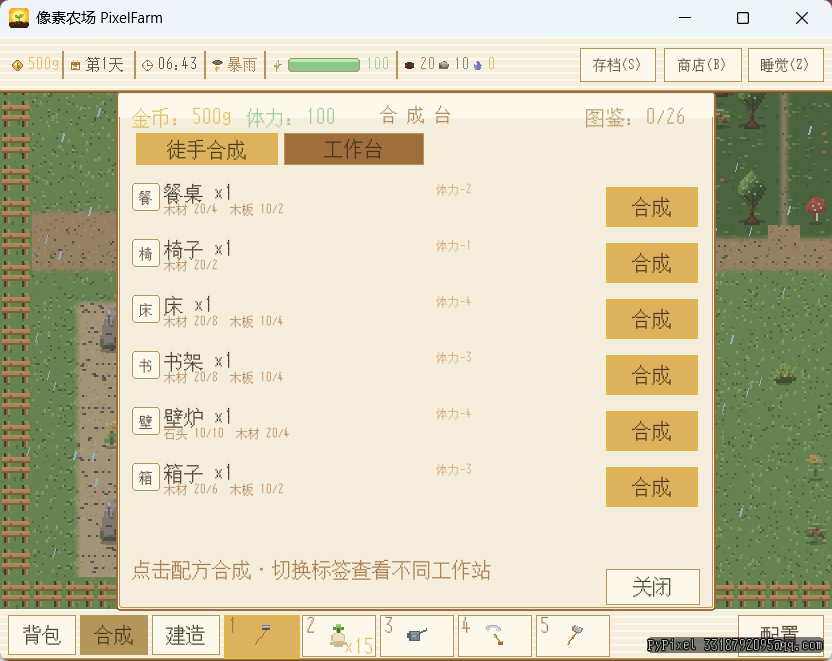Open the 建造 build tab
This screenshot has height=661, width=832.
coord(186,635)
